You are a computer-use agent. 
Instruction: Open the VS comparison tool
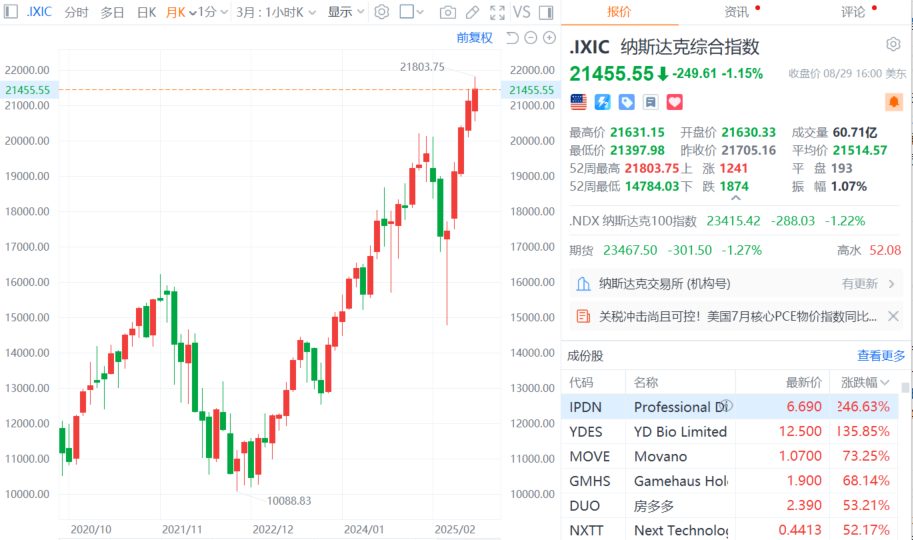click(x=522, y=12)
